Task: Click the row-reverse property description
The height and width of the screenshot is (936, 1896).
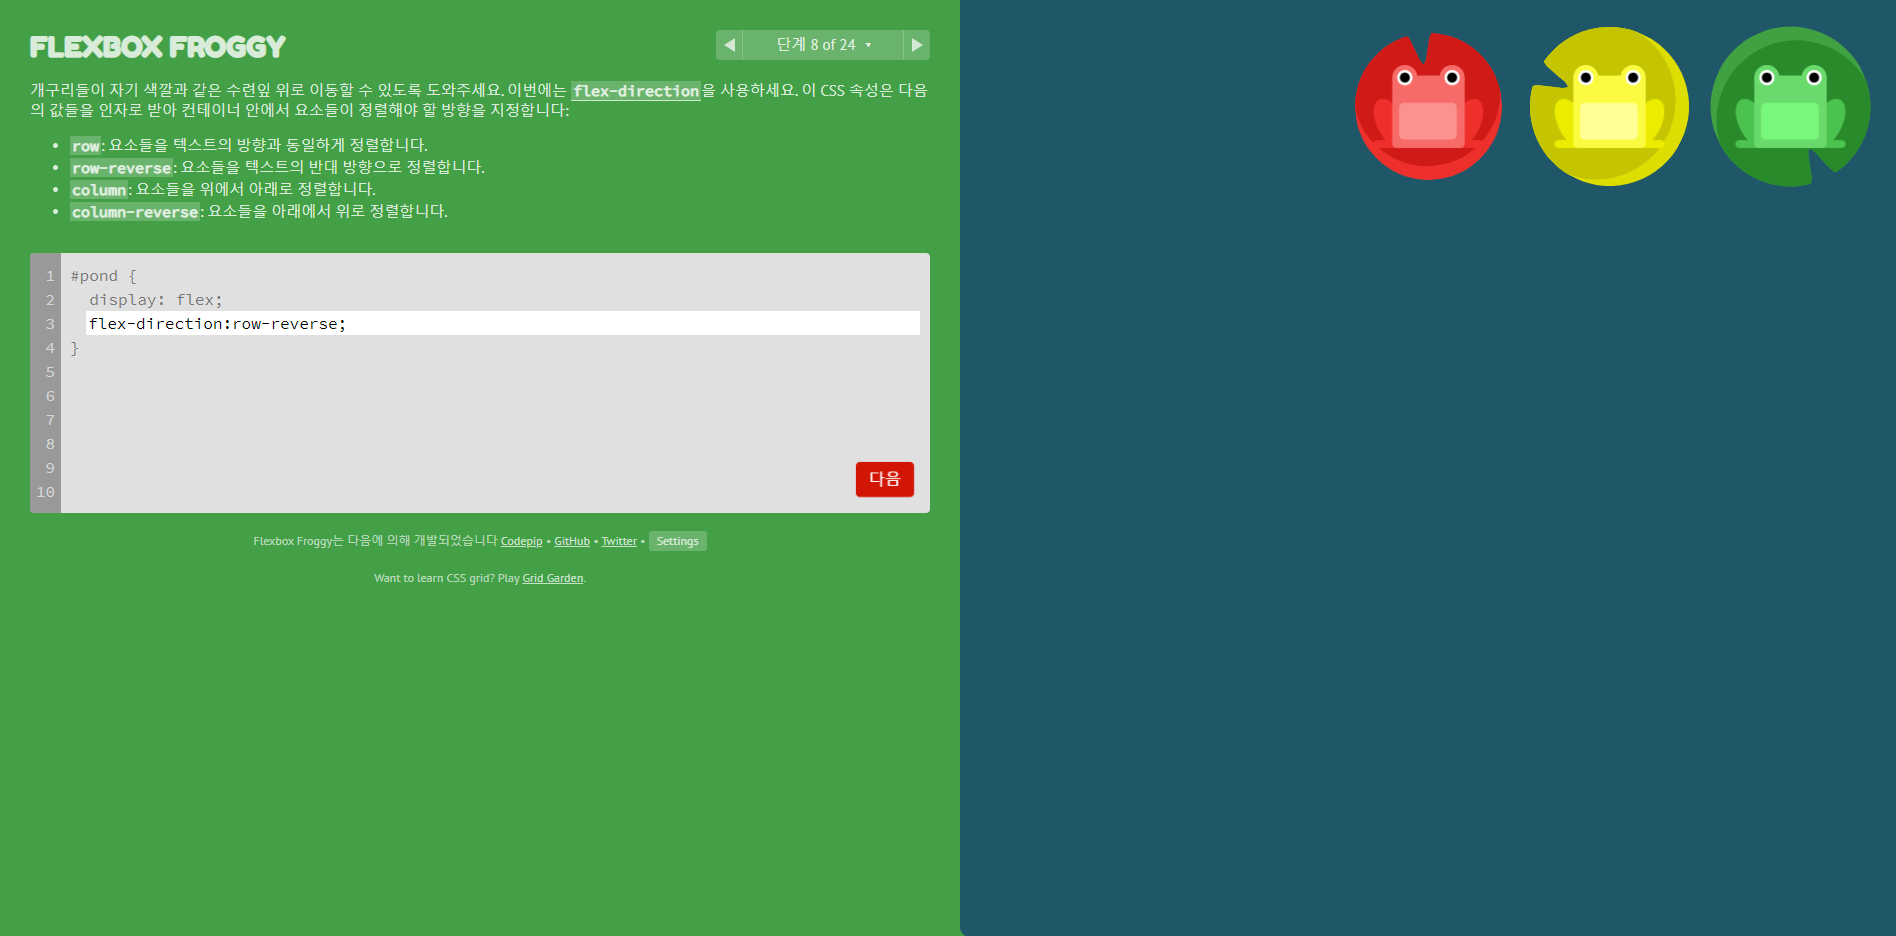Action: pyautogui.click(x=277, y=167)
